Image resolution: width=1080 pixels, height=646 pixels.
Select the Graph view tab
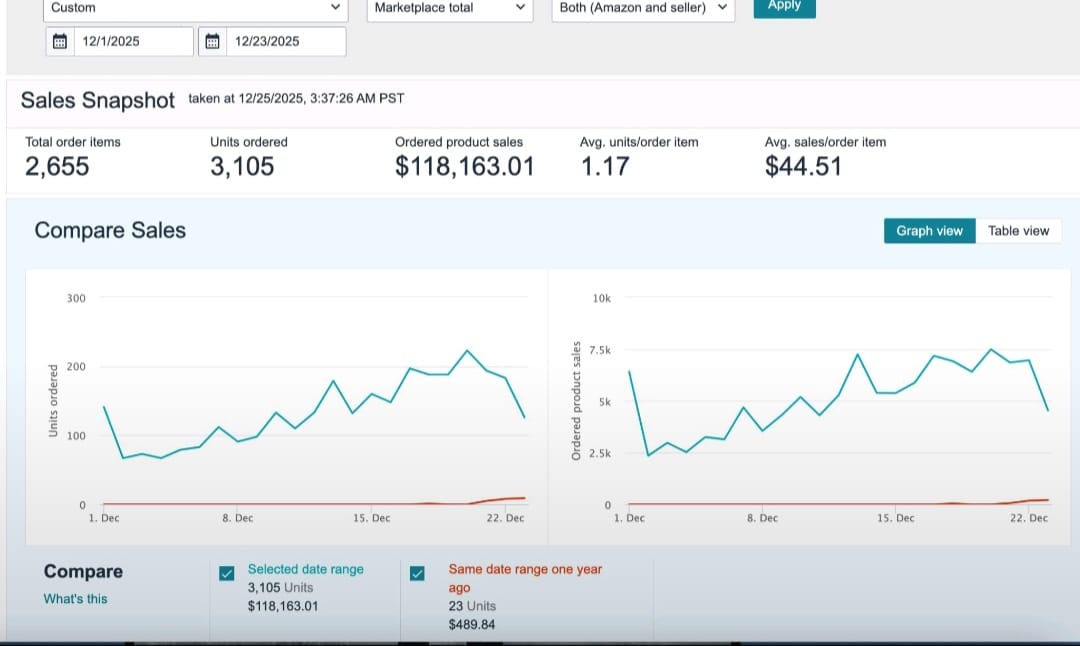[x=929, y=231]
